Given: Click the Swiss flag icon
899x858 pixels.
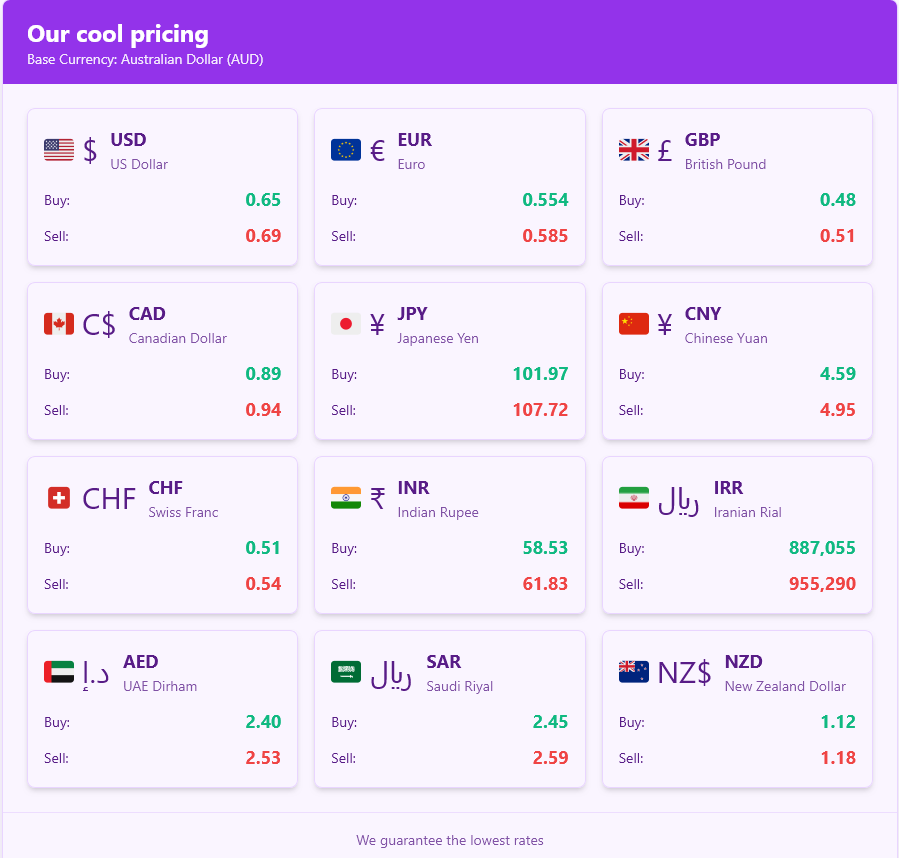Looking at the screenshot, I should [59, 498].
